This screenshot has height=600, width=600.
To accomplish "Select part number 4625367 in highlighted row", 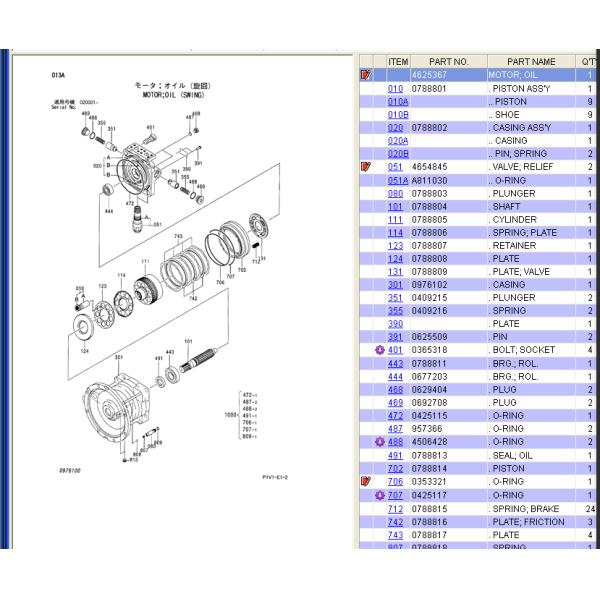I will point(429,75).
